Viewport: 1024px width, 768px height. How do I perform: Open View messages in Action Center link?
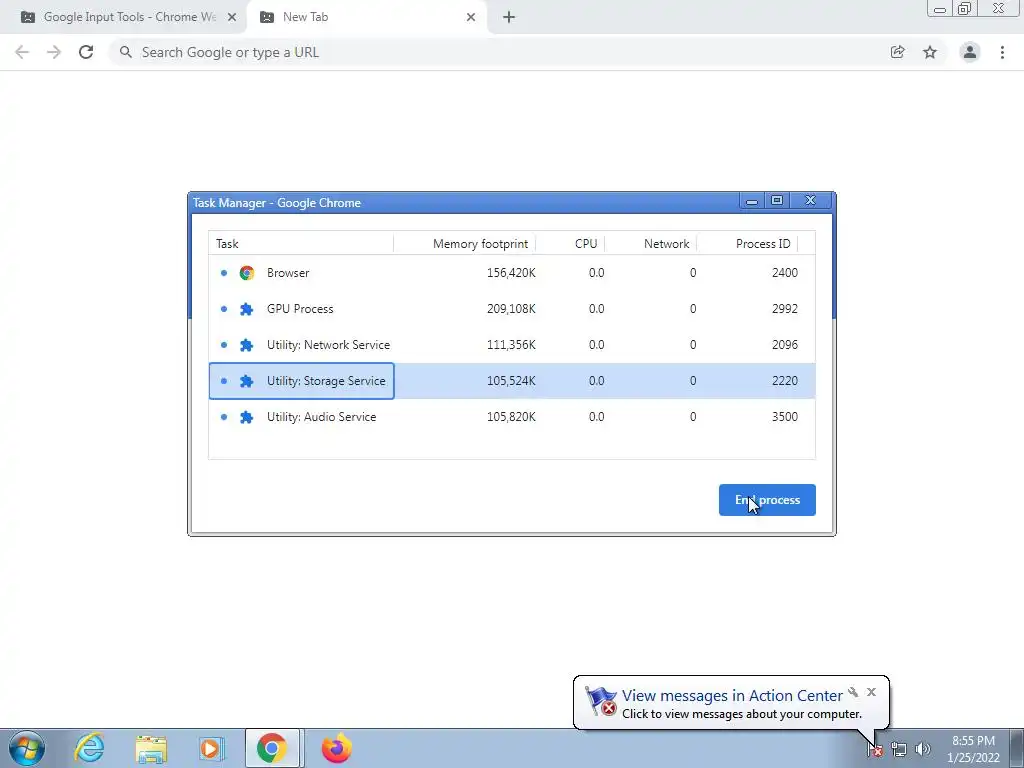click(x=732, y=696)
